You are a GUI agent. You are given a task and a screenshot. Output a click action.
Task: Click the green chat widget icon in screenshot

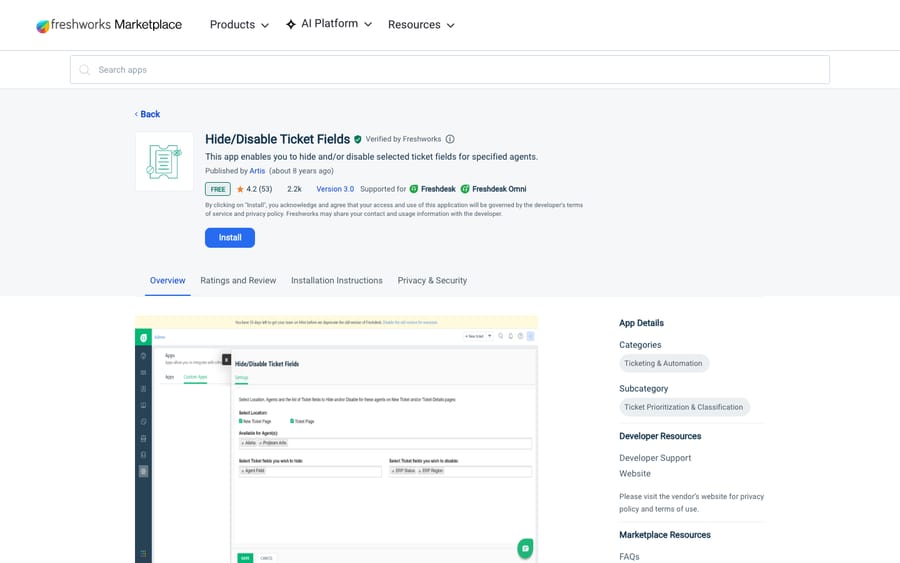[x=525, y=548]
